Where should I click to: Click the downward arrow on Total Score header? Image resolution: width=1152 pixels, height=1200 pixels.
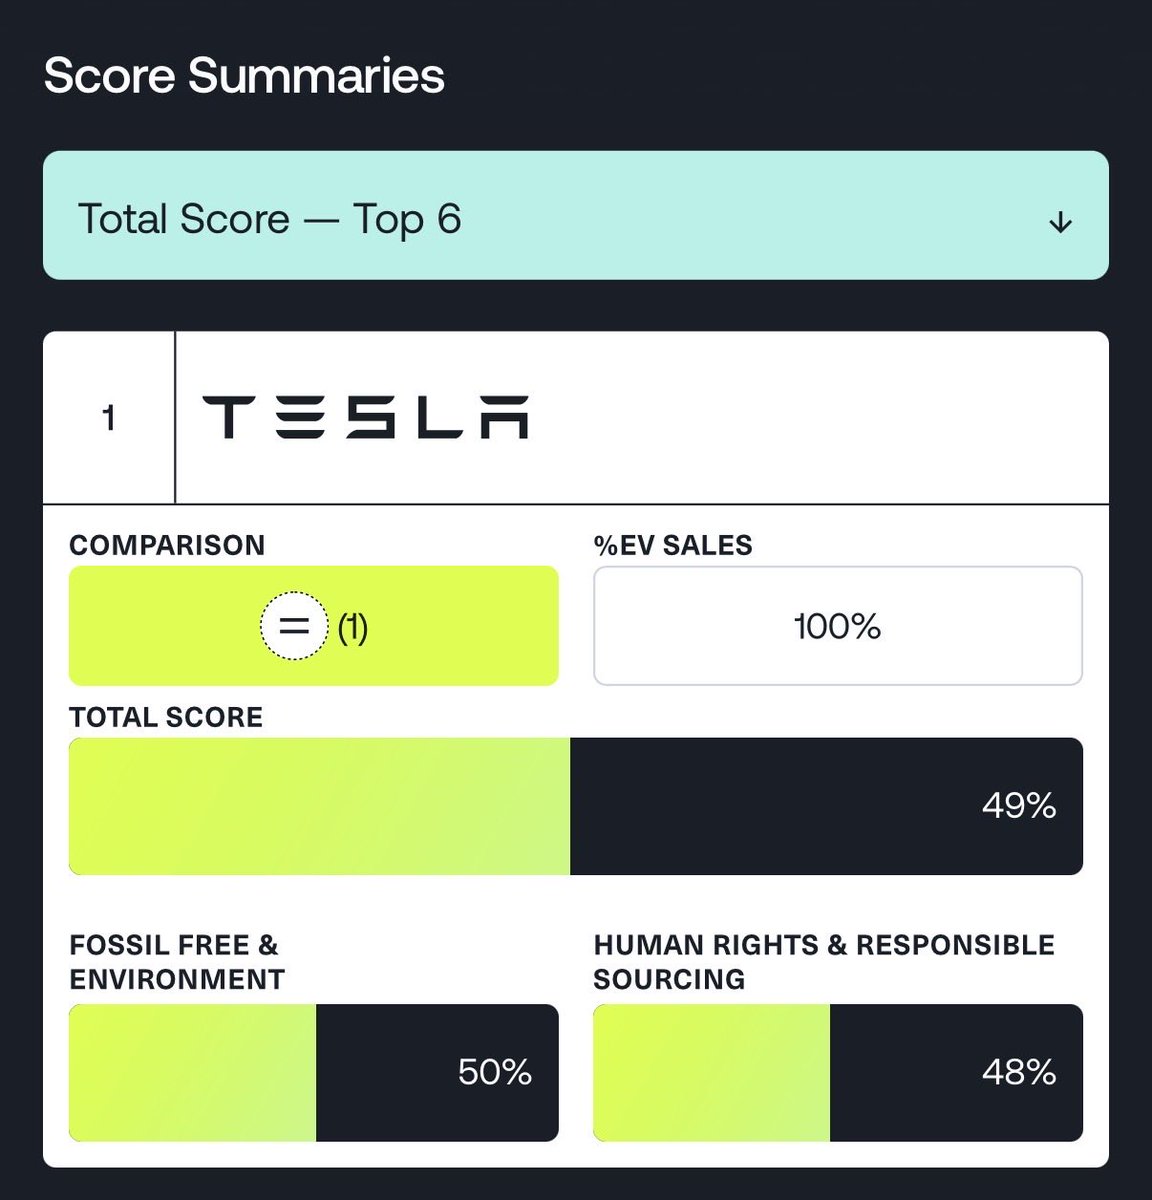tap(1060, 223)
